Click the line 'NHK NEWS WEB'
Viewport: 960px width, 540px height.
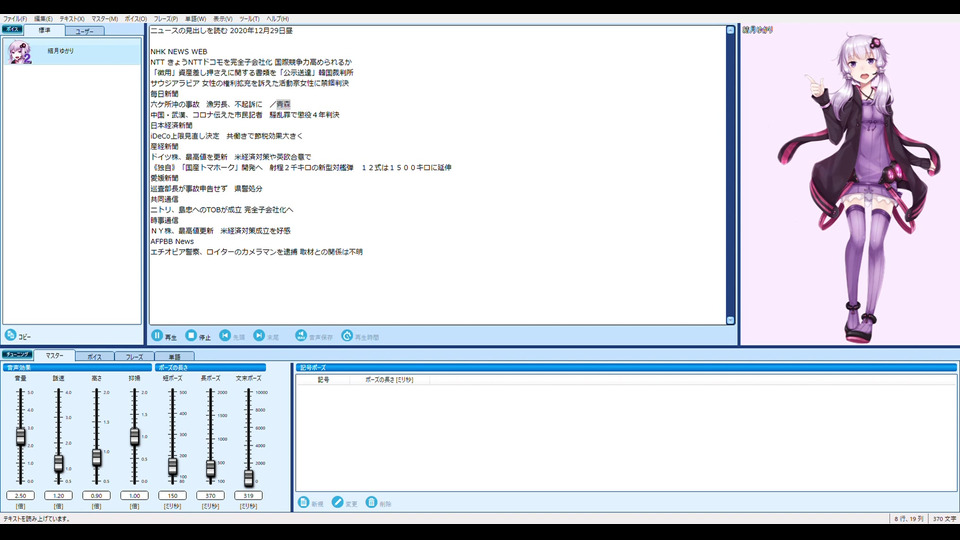point(179,51)
